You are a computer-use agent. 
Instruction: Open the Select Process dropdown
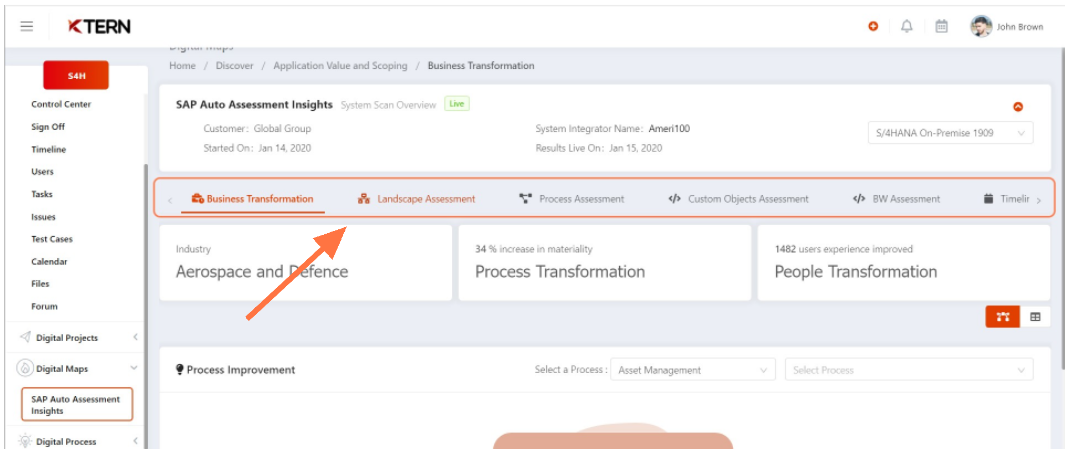(x=909, y=370)
